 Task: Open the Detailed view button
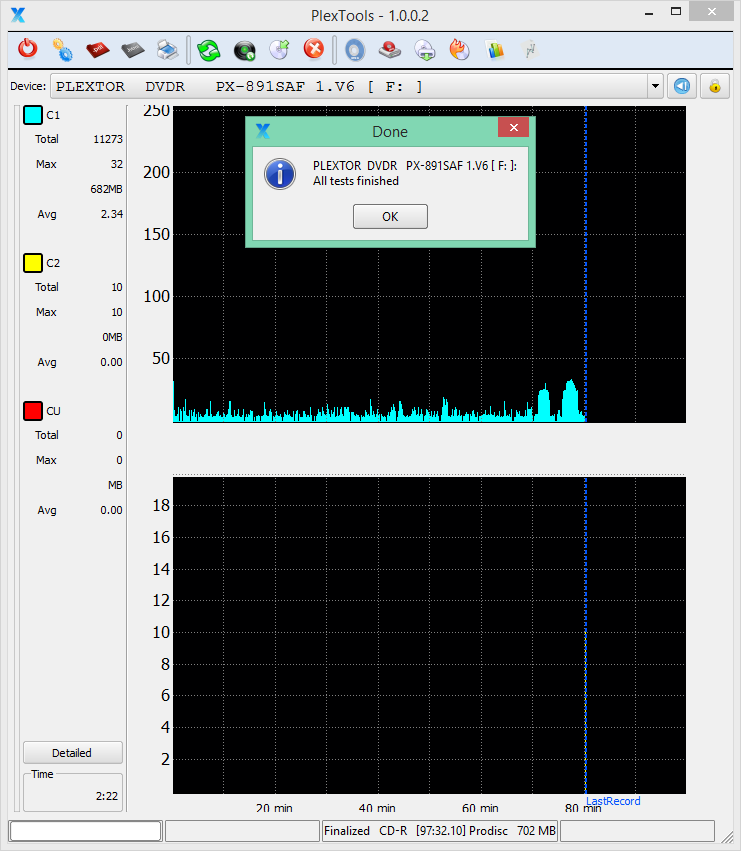pyautogui.click(x=73, y=753)
